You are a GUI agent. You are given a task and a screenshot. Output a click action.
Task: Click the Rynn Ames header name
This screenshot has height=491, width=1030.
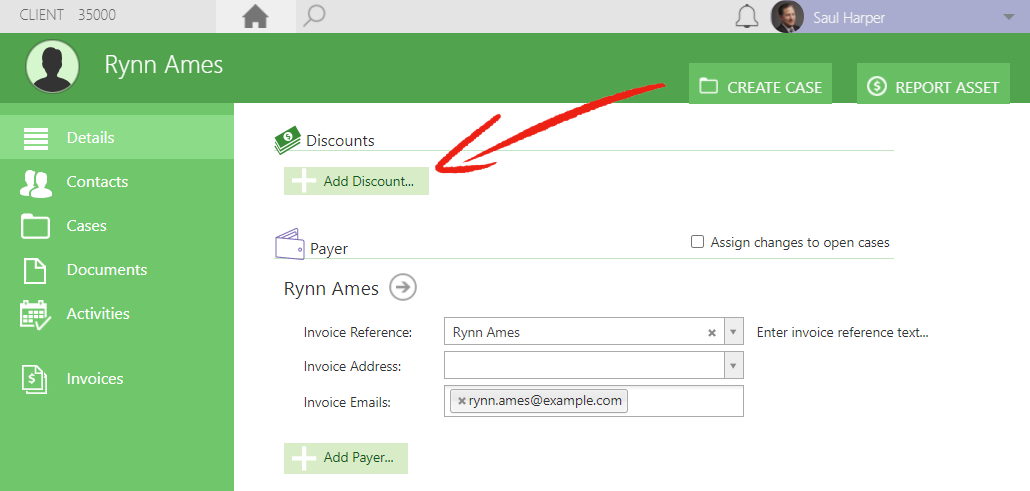pyautogui.click(x=164, y=64)
